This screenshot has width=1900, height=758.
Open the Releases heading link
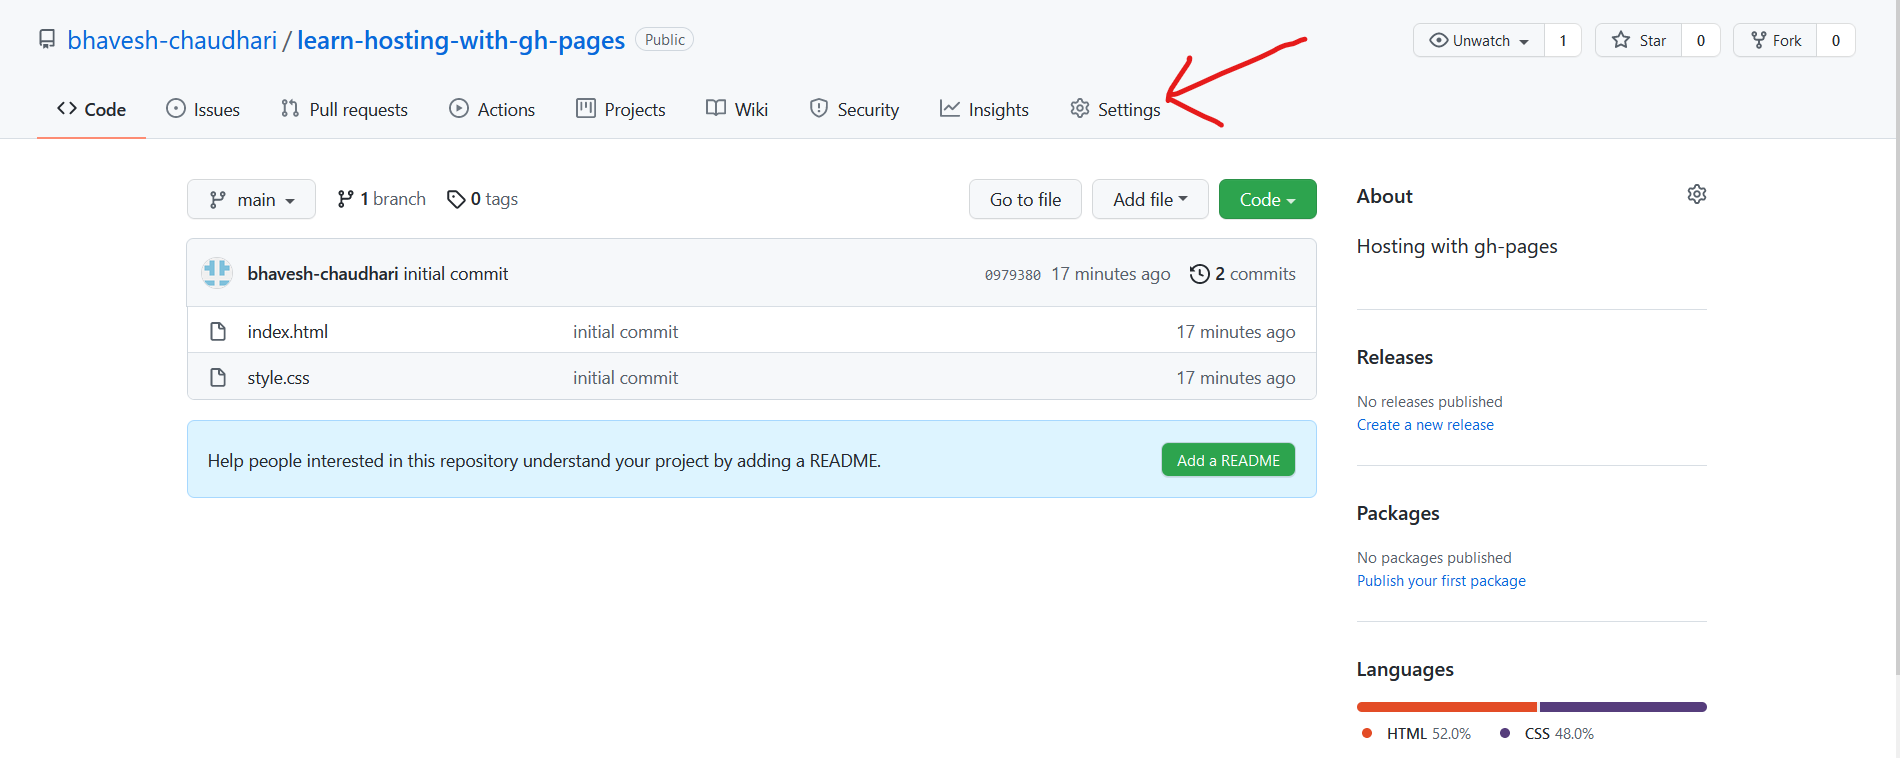point(1395,357)
